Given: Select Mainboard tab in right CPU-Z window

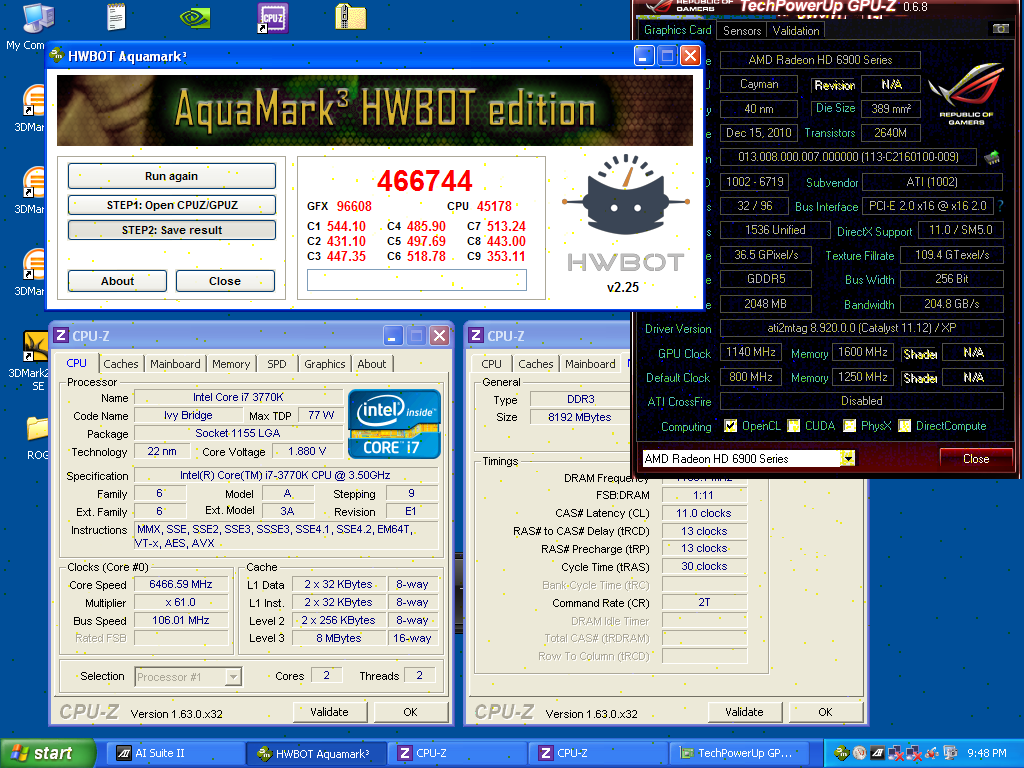Looking at the screenshot, I should pyautogui.click(x=590, y=364).
